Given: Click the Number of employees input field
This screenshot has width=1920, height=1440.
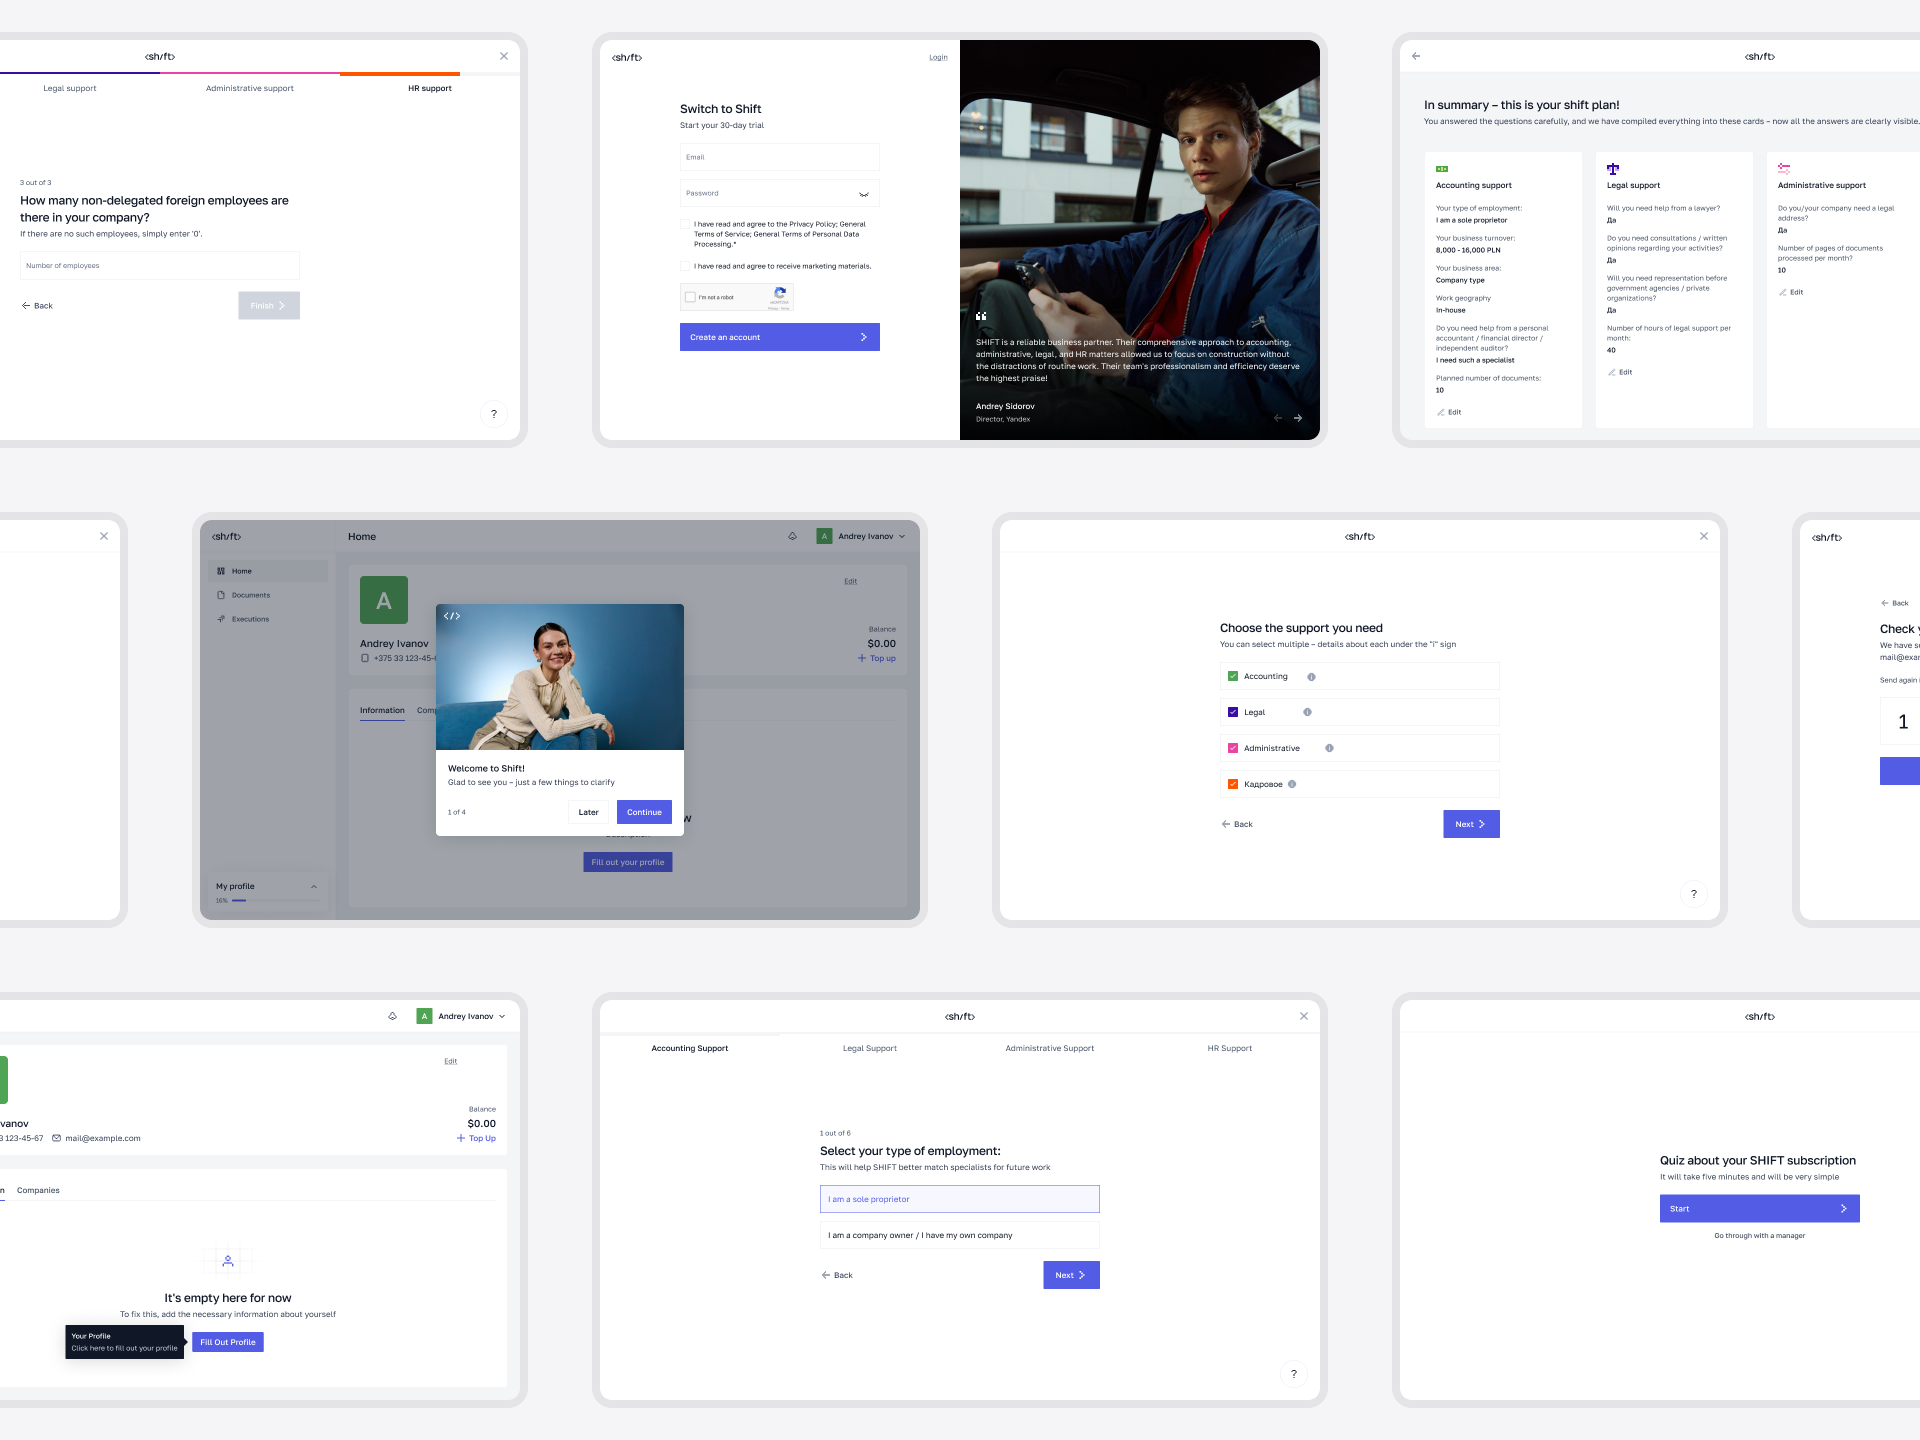Looking at the screenshot, I should click(x=159, y=265).
